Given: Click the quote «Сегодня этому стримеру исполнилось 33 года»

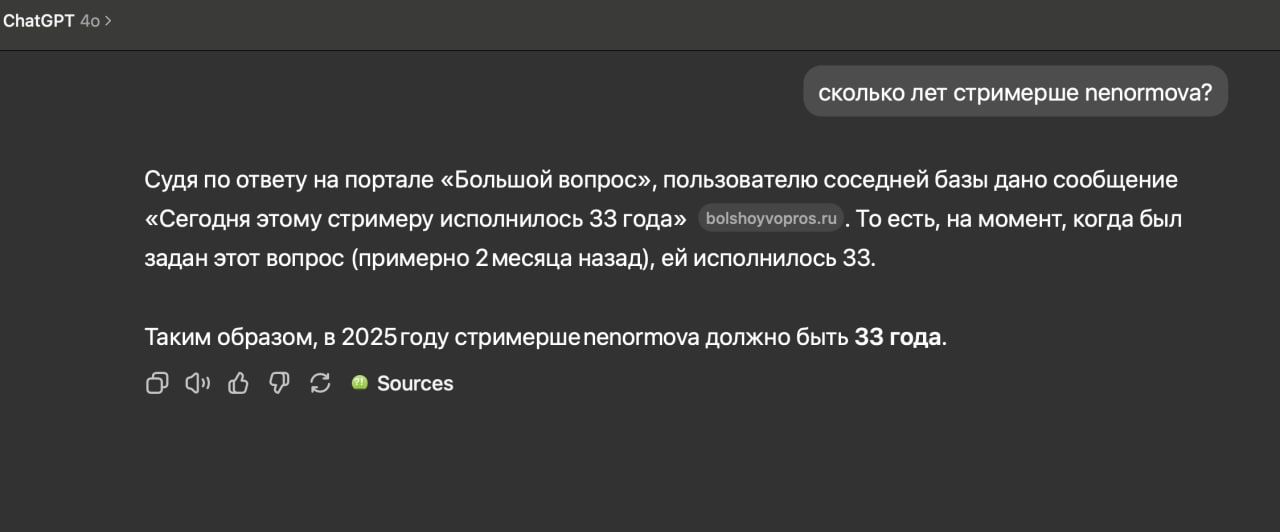Looking at the screenshot, I should [416, 218].
